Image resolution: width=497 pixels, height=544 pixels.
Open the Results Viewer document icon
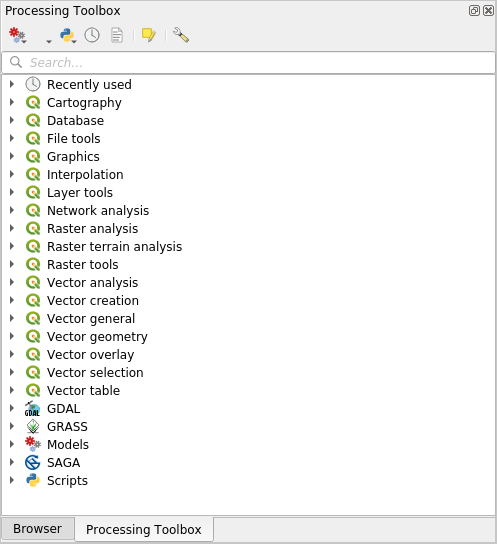point(117,35)
